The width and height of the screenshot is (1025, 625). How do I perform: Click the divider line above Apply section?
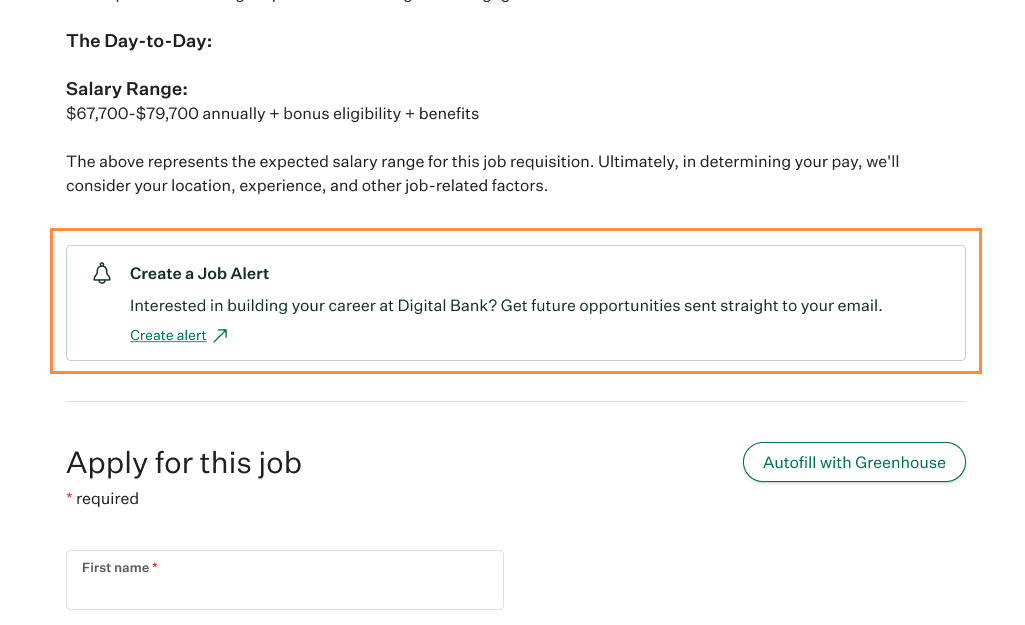pos(516,401)
